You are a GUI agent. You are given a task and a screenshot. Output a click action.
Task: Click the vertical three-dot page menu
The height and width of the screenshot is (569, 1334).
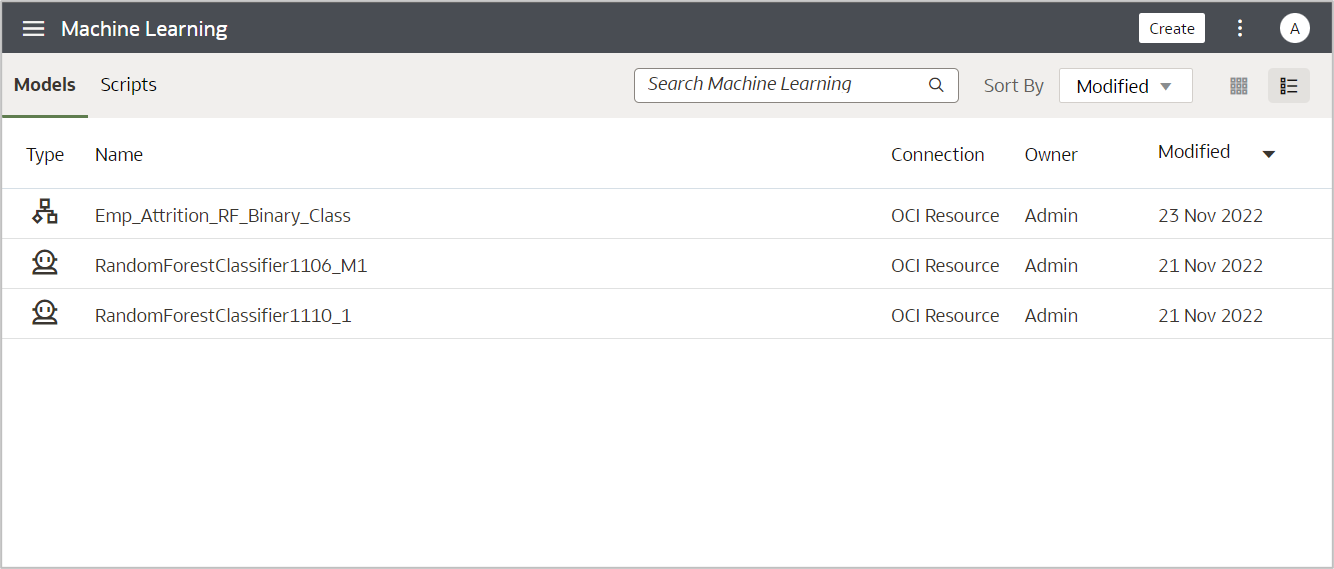(1240, 29)
